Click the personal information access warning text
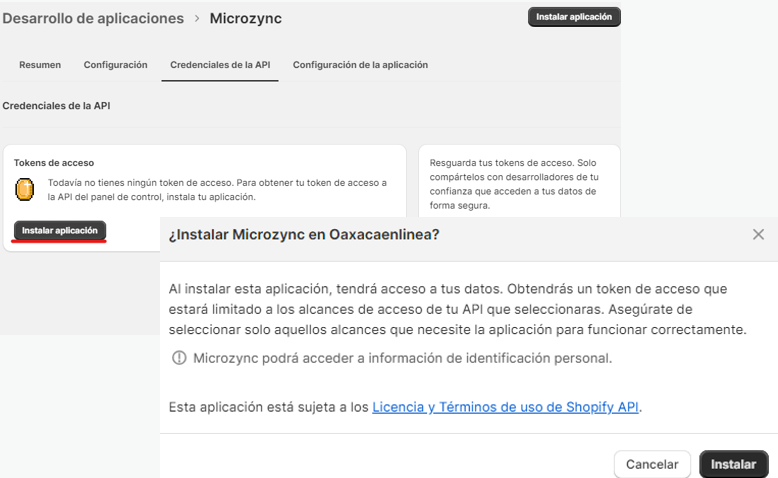778x478 pixels. tap(402, 358)
